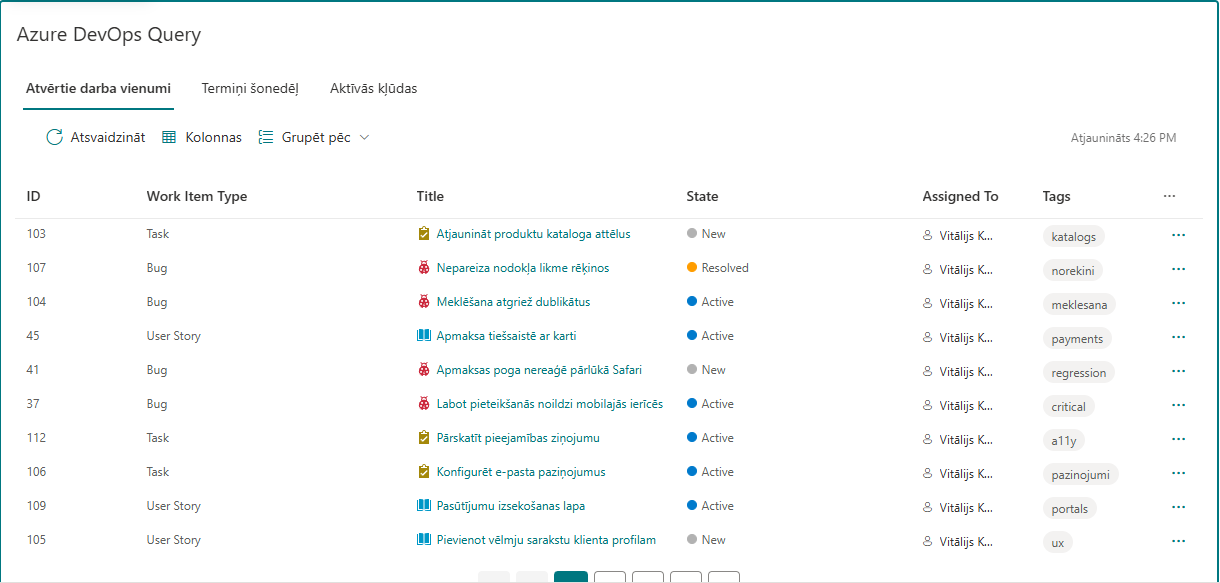Click bug icon beside Nepareiza nodokļa likme rēķinos
The width and height of the screenshot is (1220, 583).
tap(423, 268)
